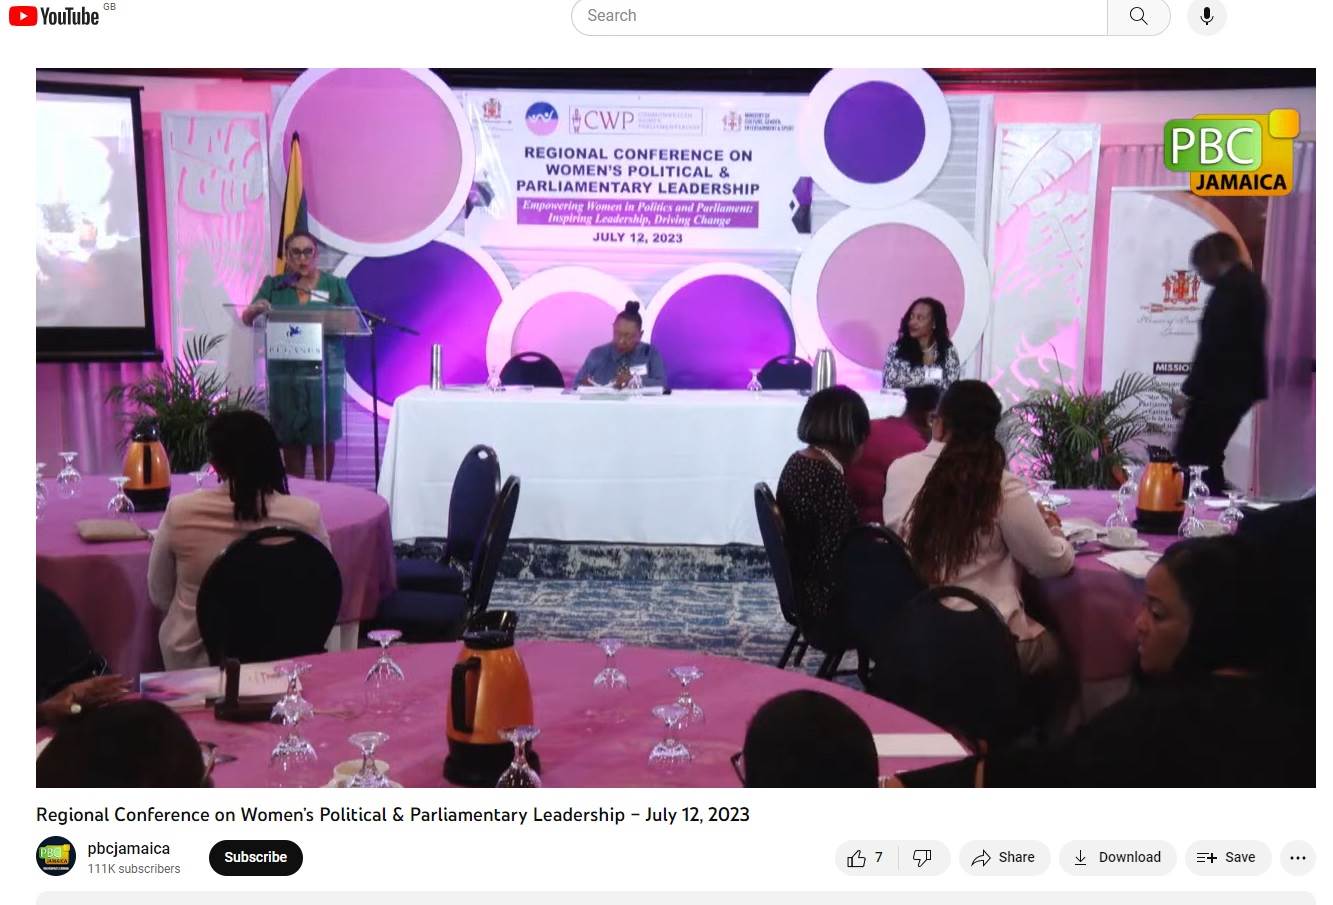The height and width of the screenshot is (905, 1333).
Task: Click the Save button label
Action: [x=1240, y=858]
